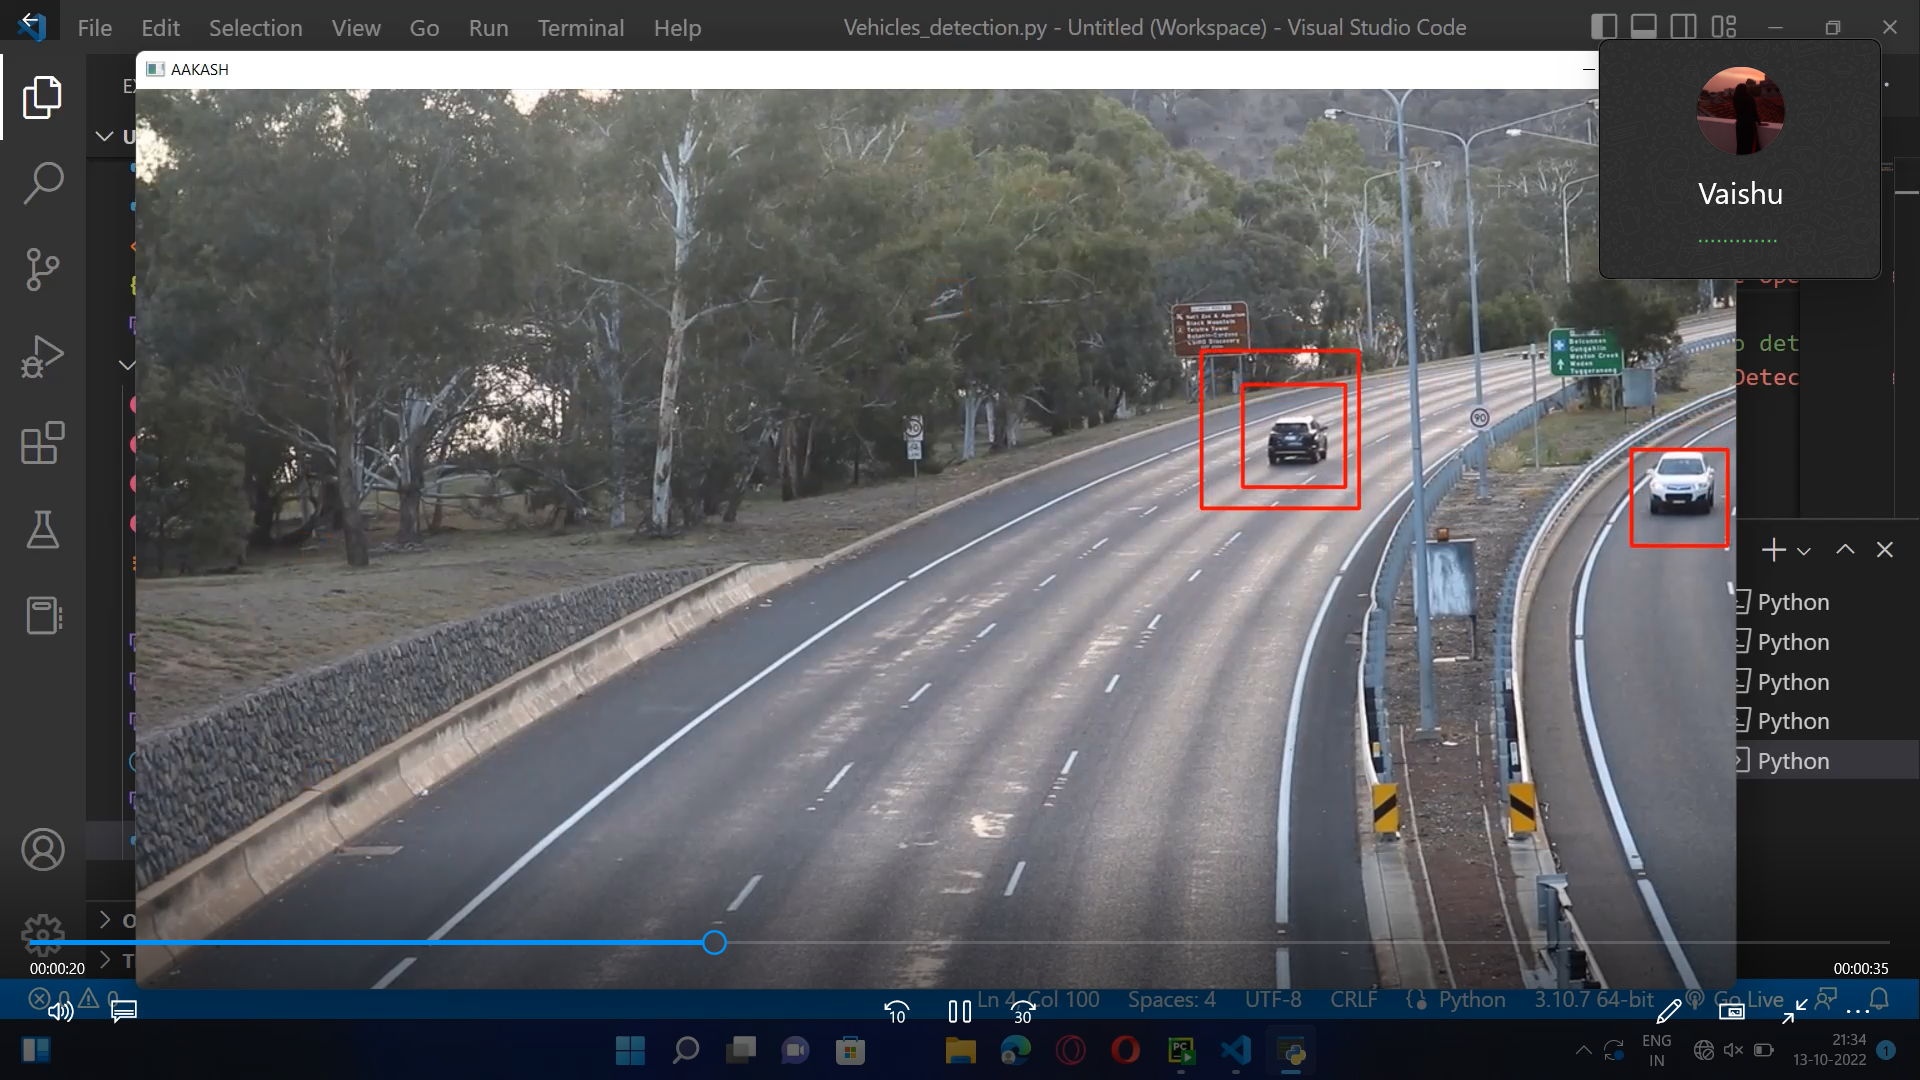The image size is (1920, 1080).
Task: Mute the video volume speaker icon
Action: point(60,1012)
